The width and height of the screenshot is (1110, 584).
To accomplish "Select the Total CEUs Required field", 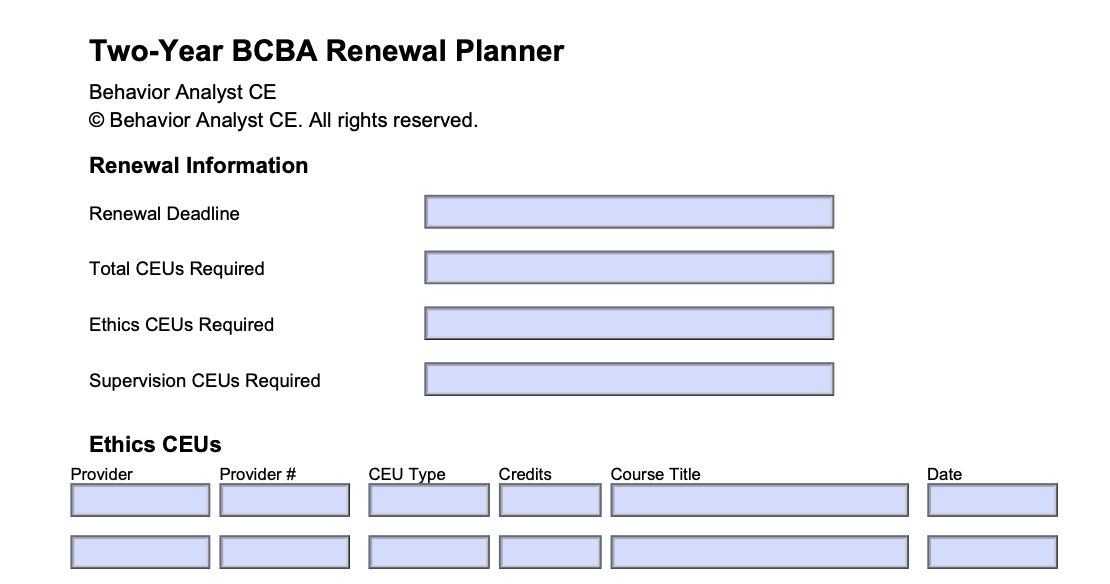I will tap(628, 268).
